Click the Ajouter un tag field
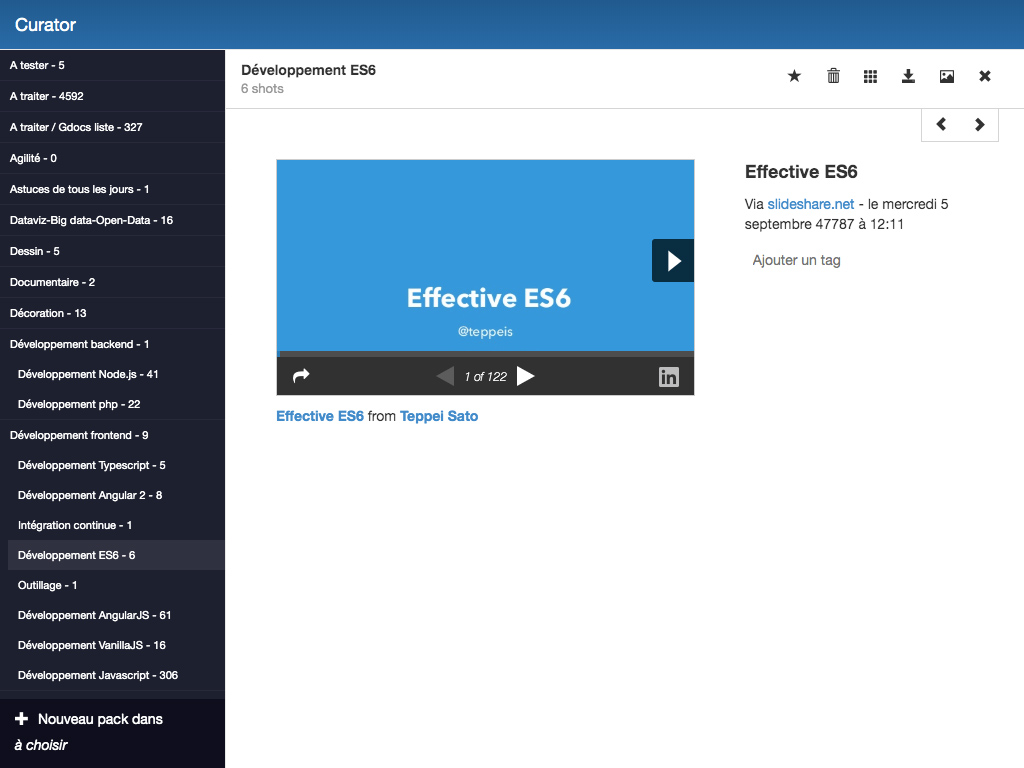This screenshot has width=1024, height=768. tap(796, 260)
